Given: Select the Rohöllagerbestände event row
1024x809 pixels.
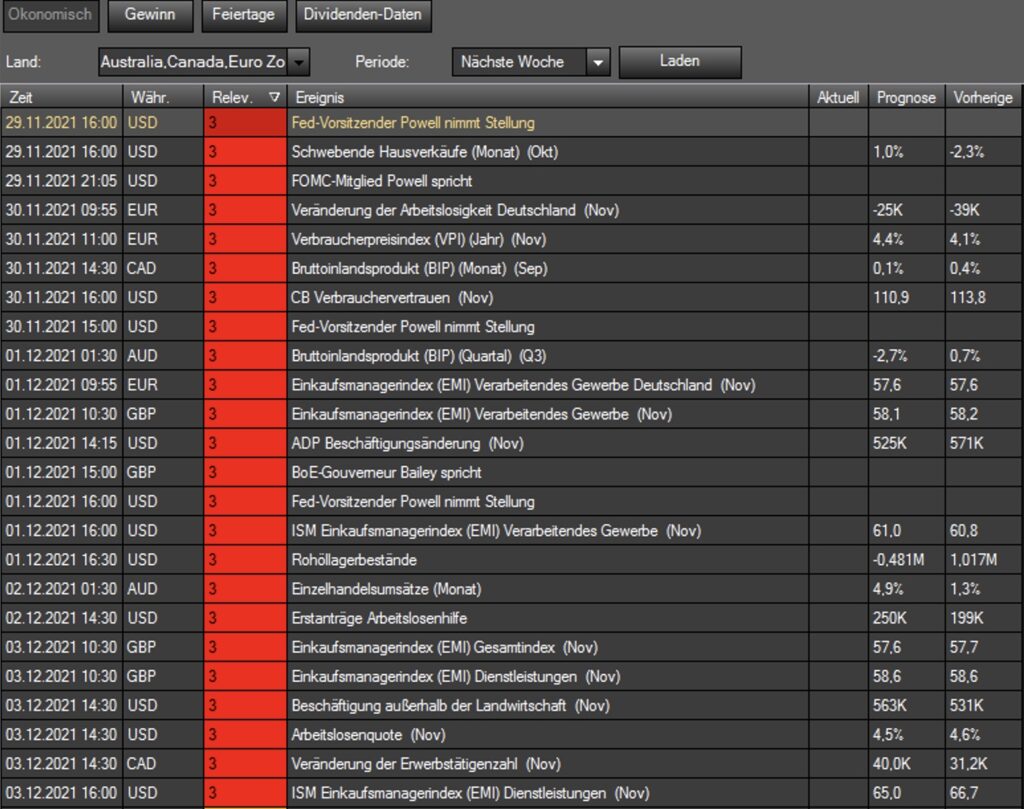Looking at the screenshot, I should (x=354, y=560).
